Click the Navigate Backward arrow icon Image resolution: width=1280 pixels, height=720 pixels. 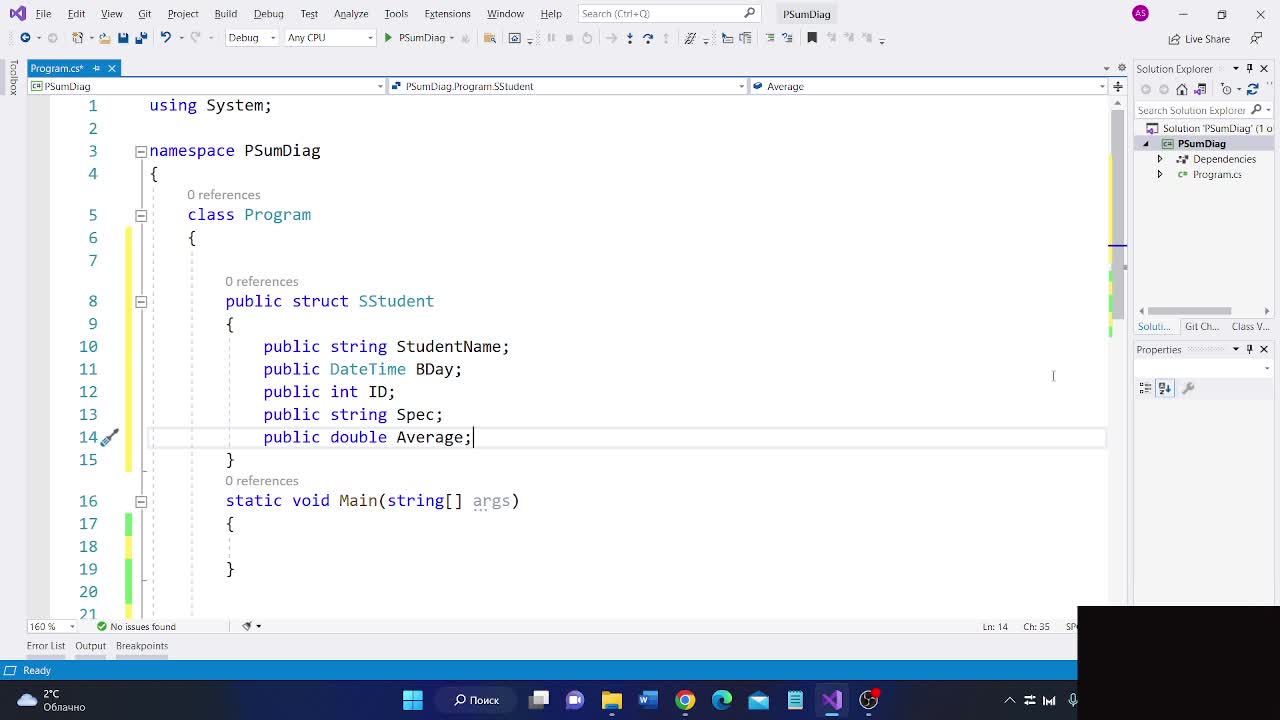(25, 38)
